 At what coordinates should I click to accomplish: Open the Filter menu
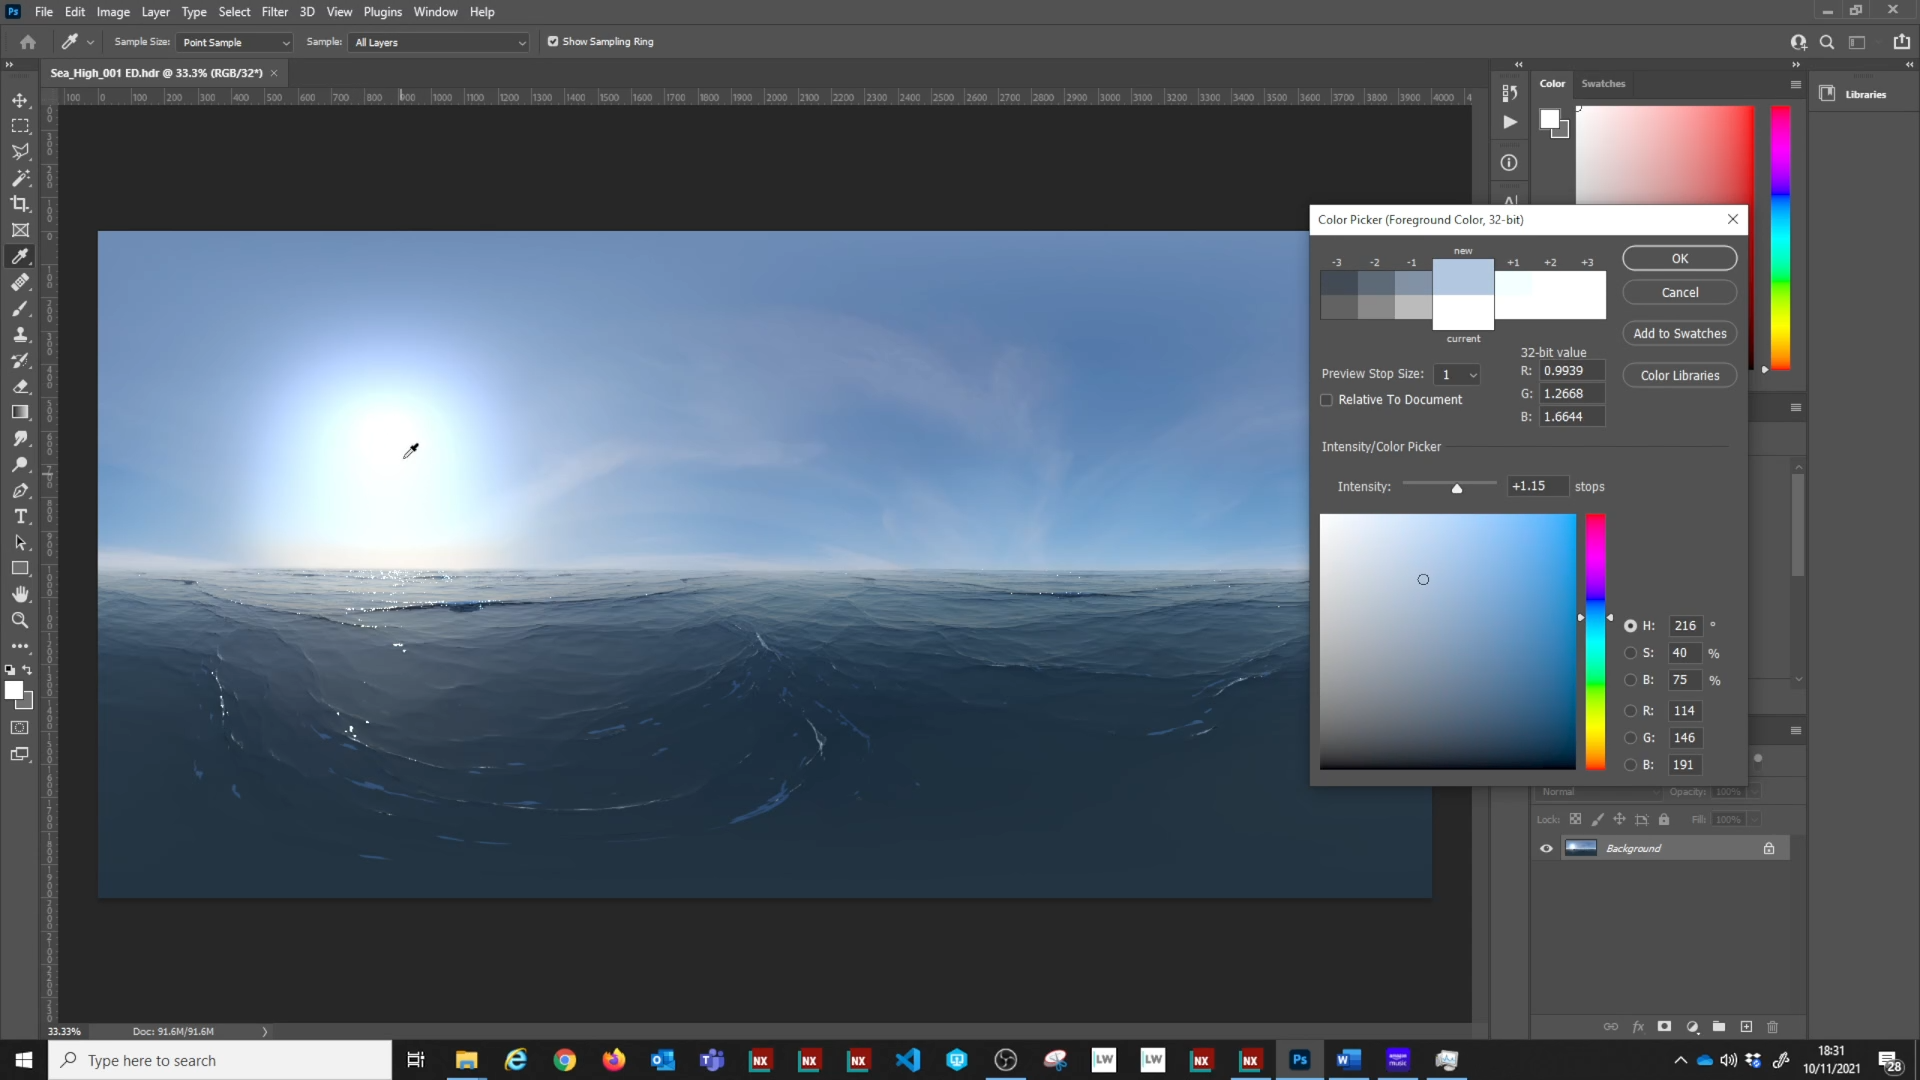(275, 11)
